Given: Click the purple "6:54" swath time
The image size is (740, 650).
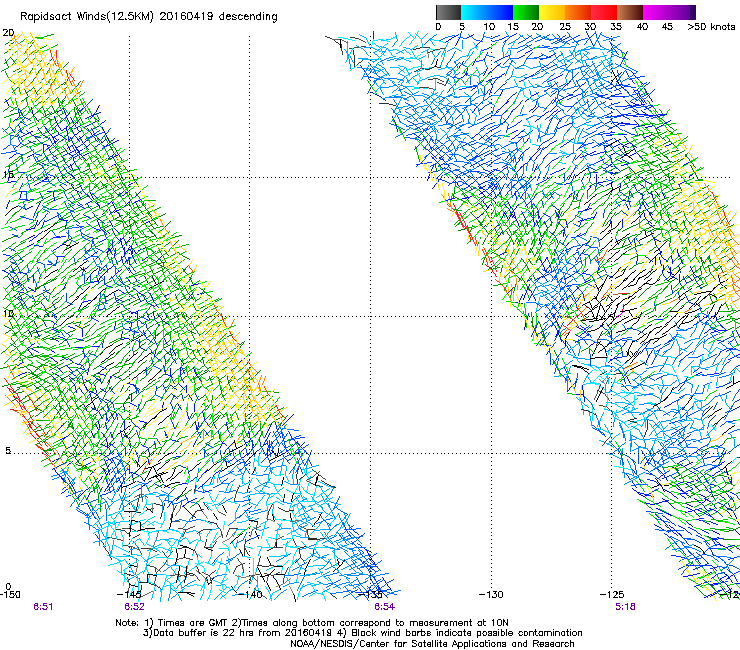Looking at the screenshot, I should pos(385,607).
